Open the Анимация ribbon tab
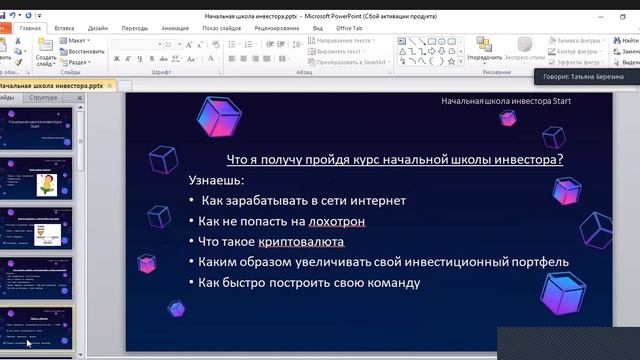 click(175, 28)
